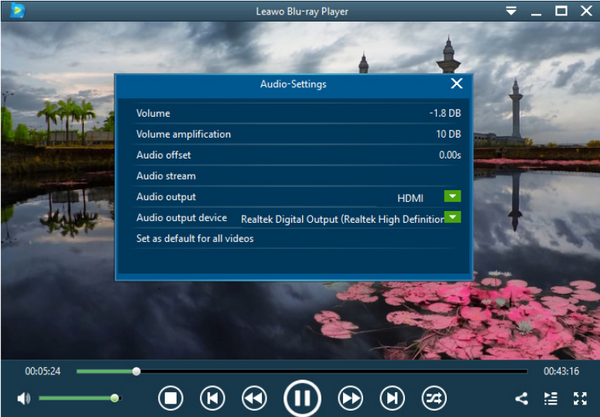The height and width of the screenshot is (417, 600).
Task: Open the title bar dropdown menu
Action: click(511, 11)
